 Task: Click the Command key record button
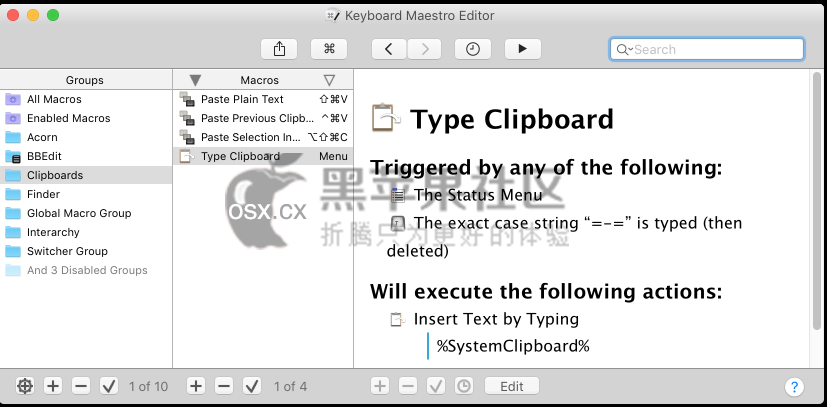329,49
